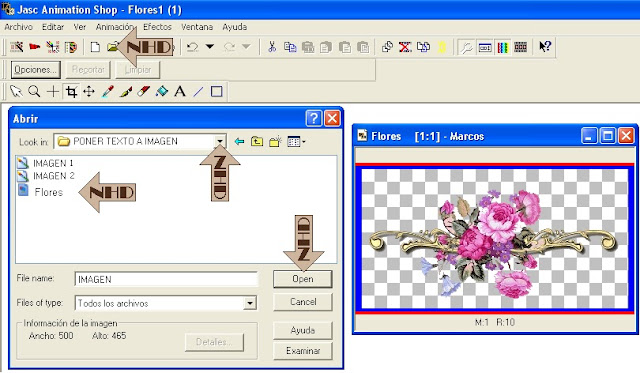Click the New Animation blank page icon
This screenshot has height=373, width=640.
(95, 47)
